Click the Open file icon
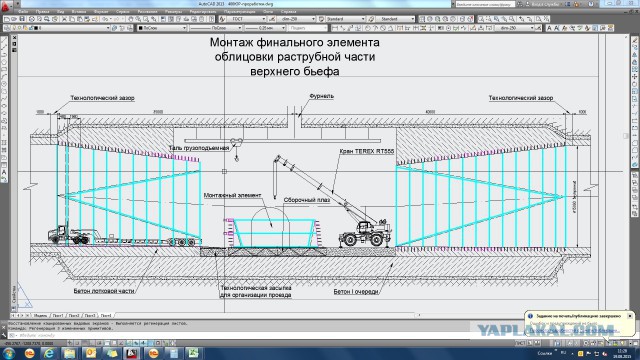This screenshot has width=640, height=360. click(x=14, y=19)
